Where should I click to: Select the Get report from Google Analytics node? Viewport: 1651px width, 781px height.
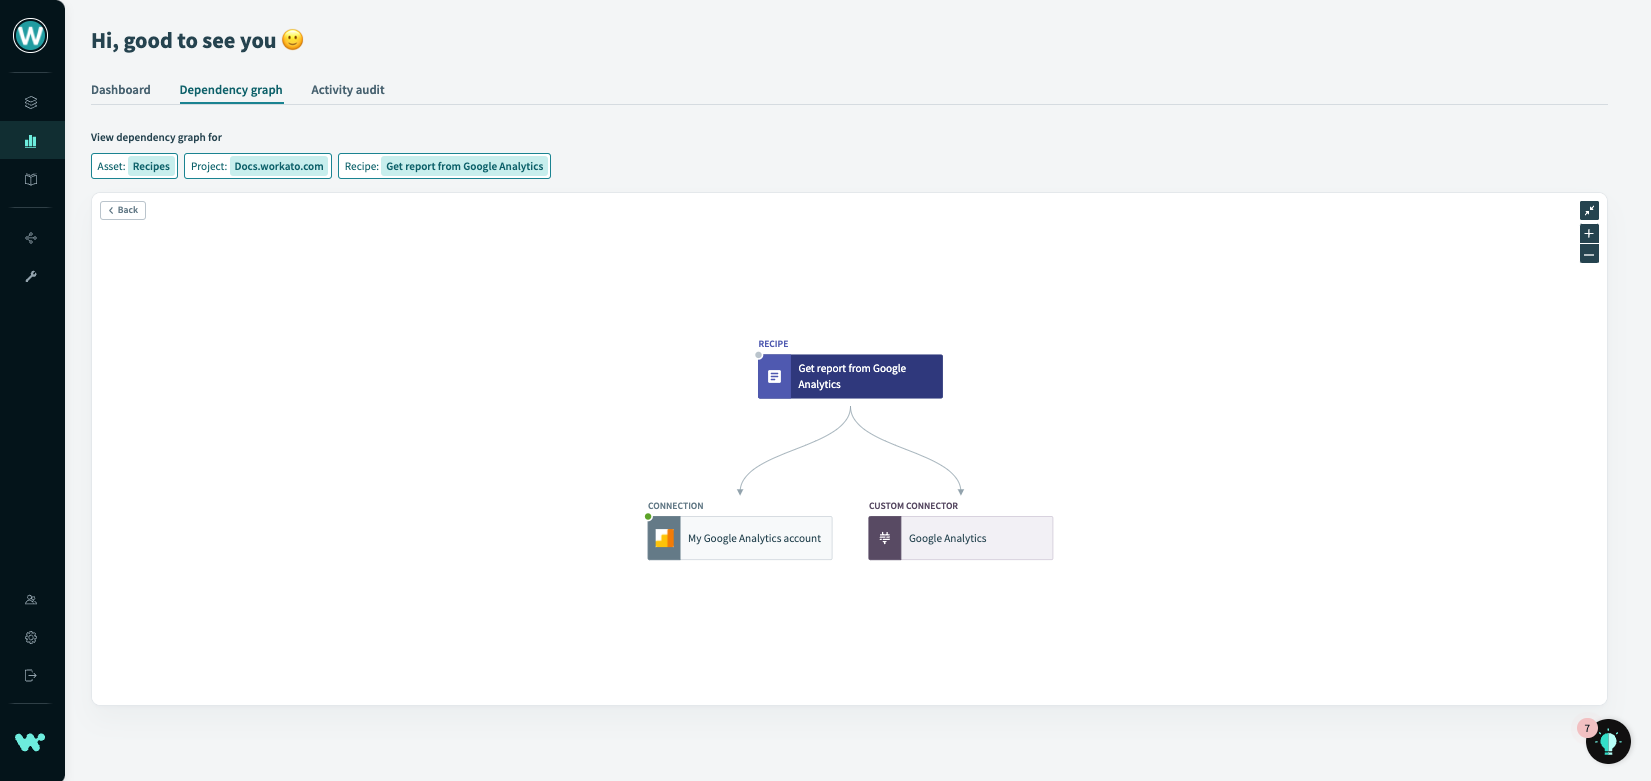click(850, 377)
